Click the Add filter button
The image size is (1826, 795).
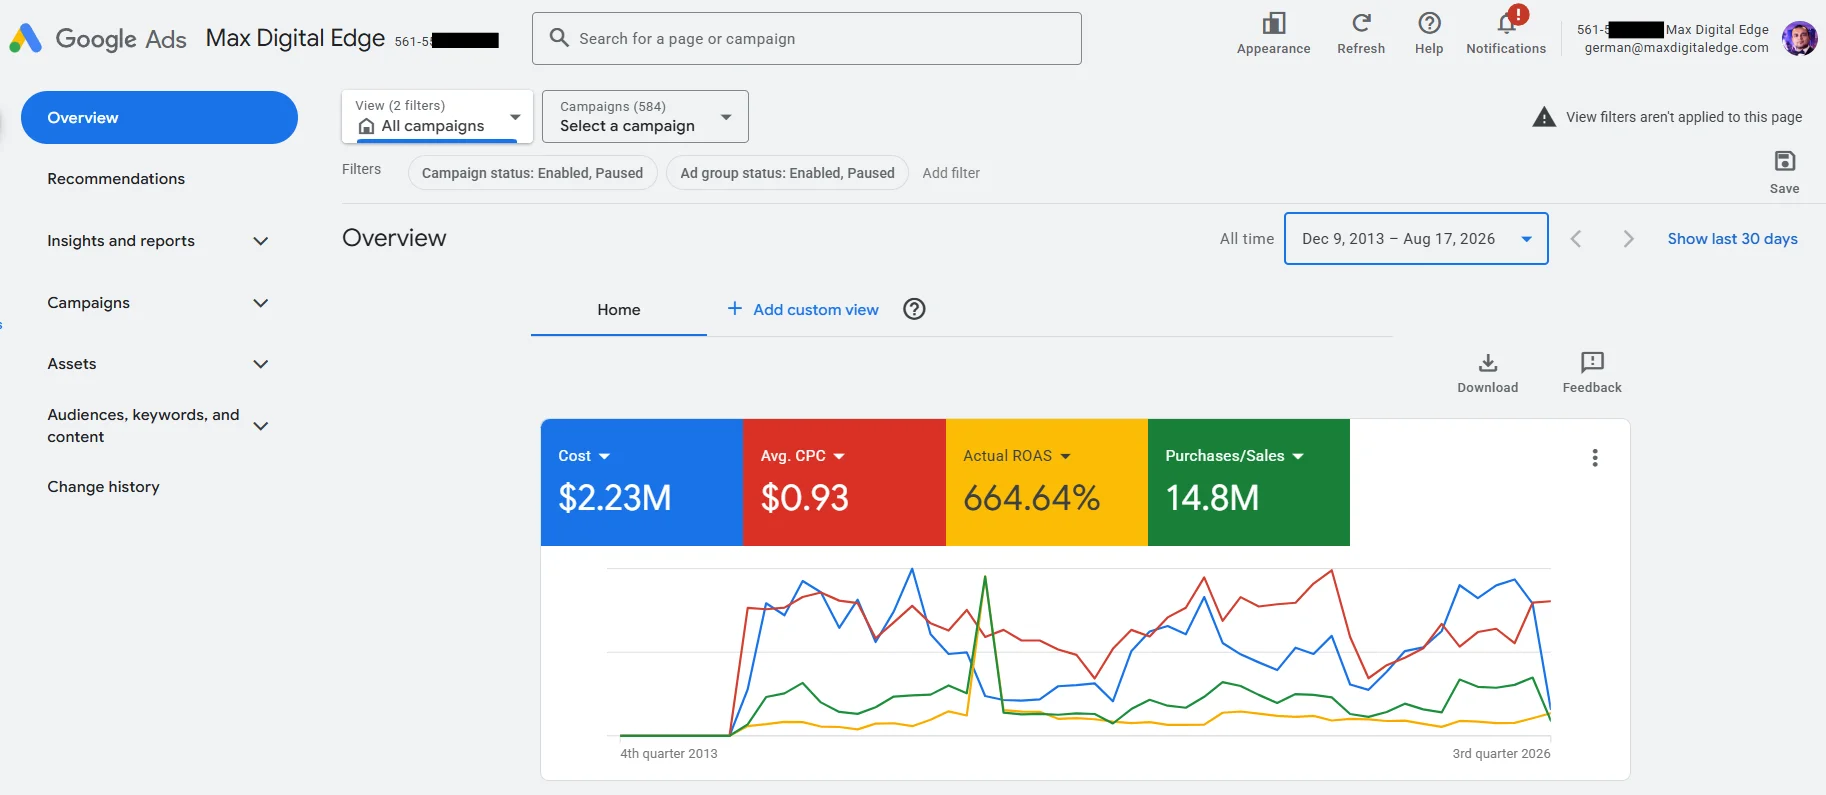pos(951,173)
